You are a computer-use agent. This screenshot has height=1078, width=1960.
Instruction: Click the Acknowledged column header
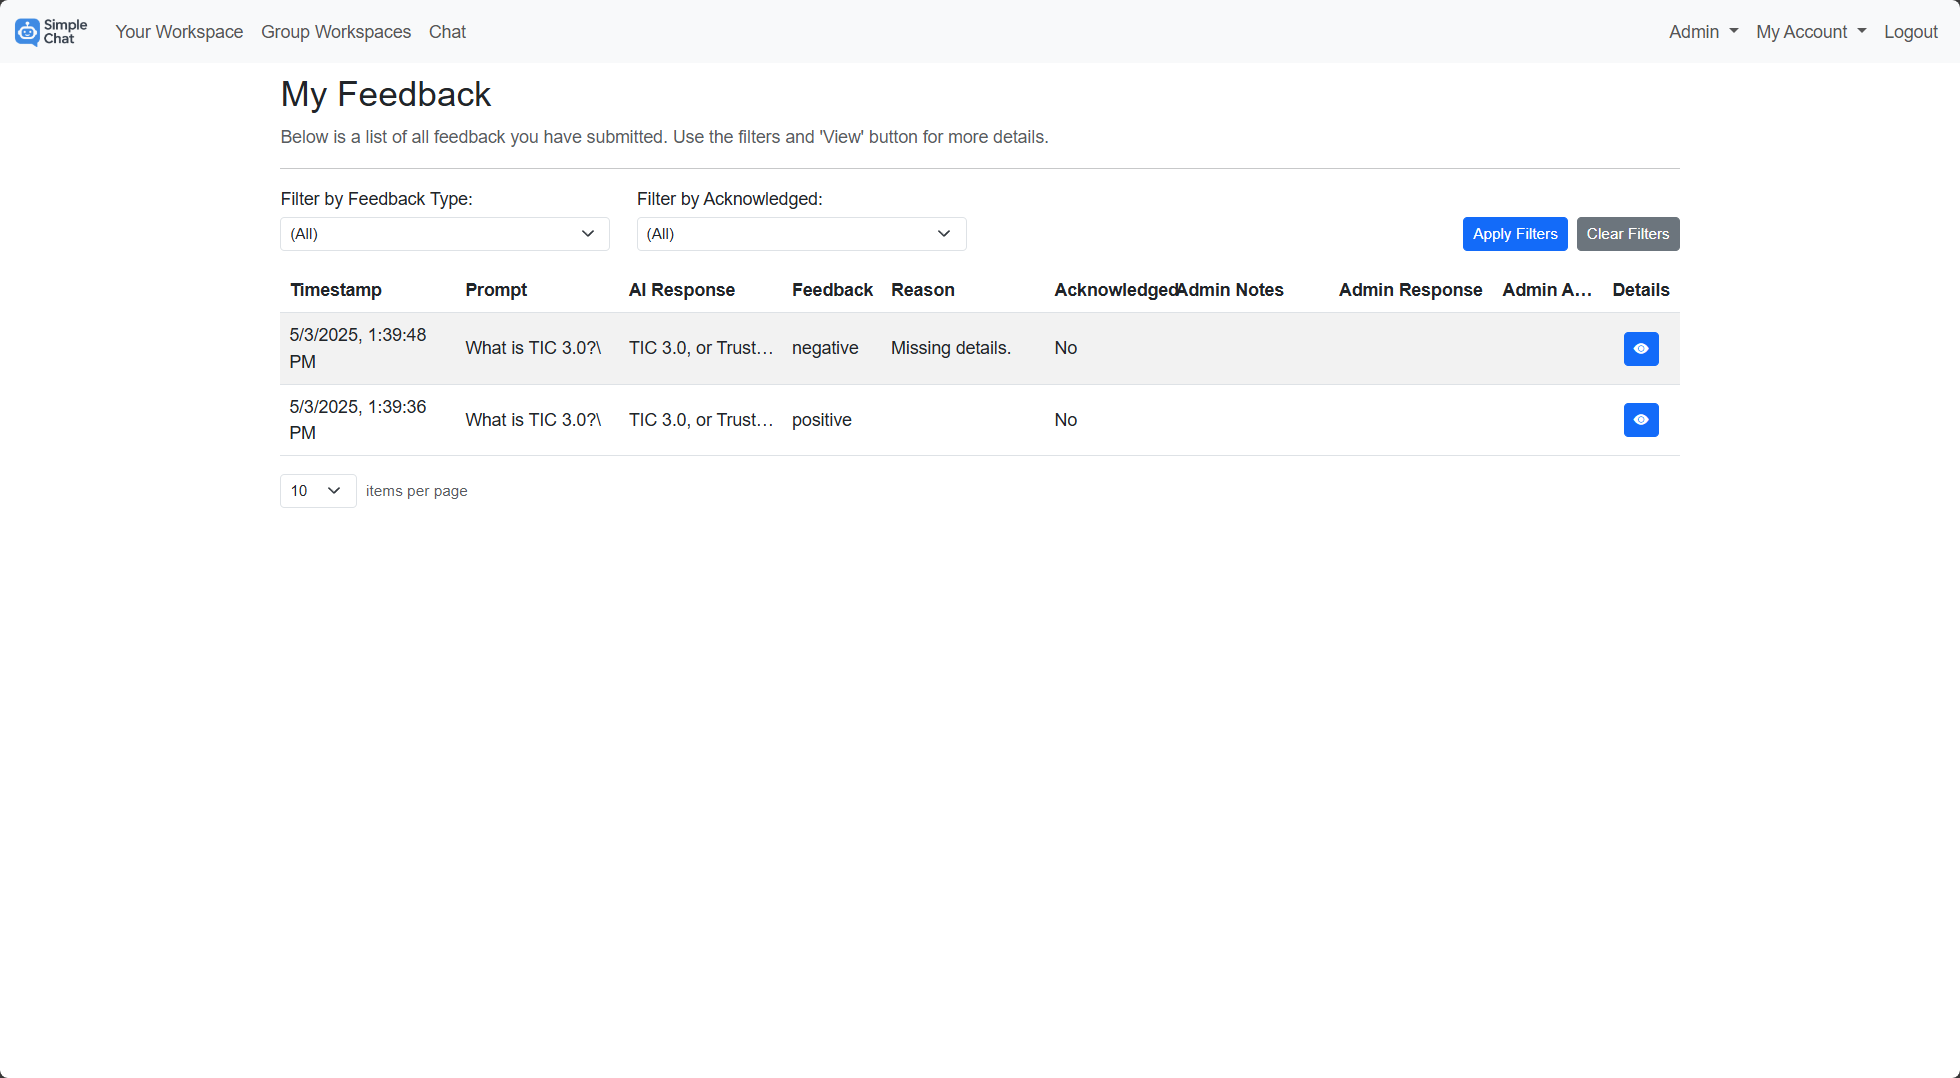pos(1113,290)
